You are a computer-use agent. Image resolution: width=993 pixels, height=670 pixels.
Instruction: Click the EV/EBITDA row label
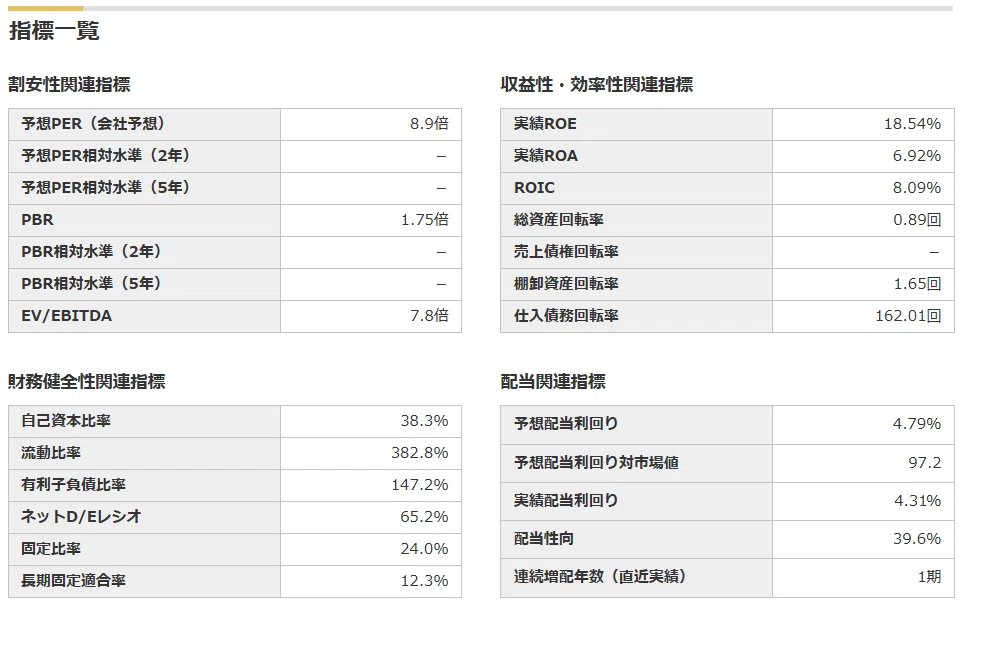click(66, 315)
